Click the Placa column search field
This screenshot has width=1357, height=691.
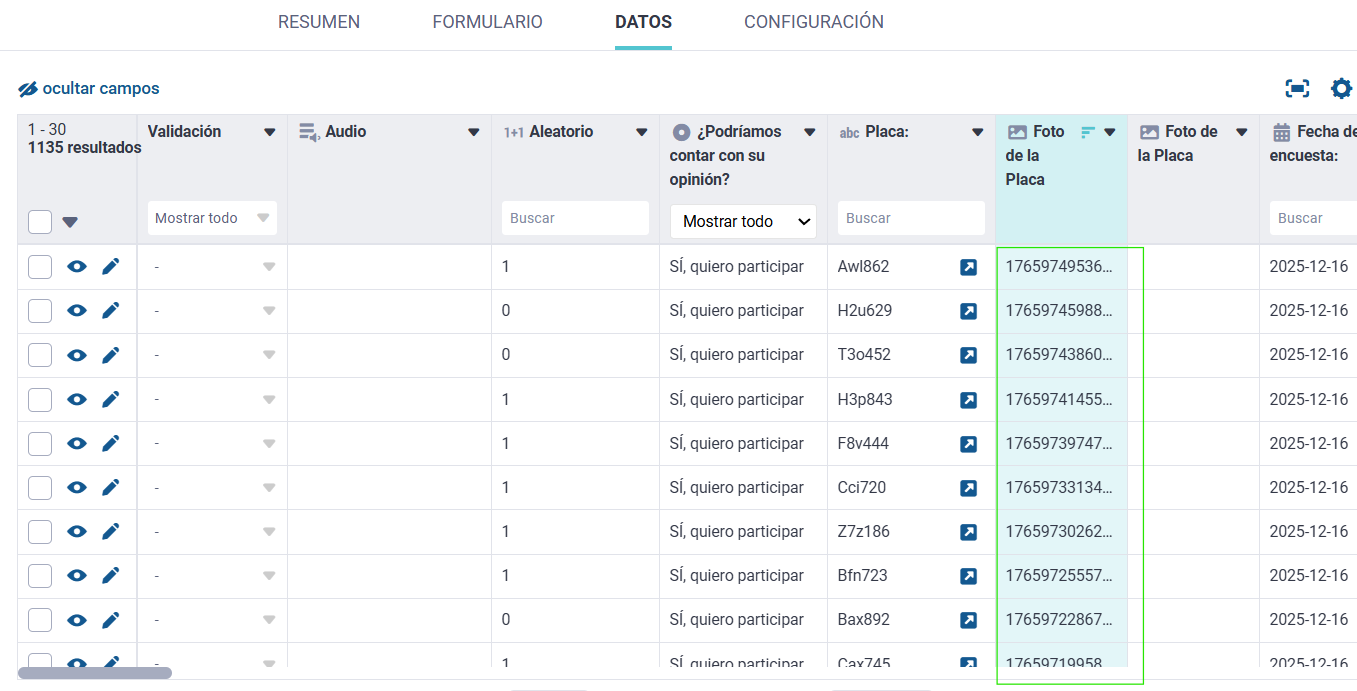910,218
